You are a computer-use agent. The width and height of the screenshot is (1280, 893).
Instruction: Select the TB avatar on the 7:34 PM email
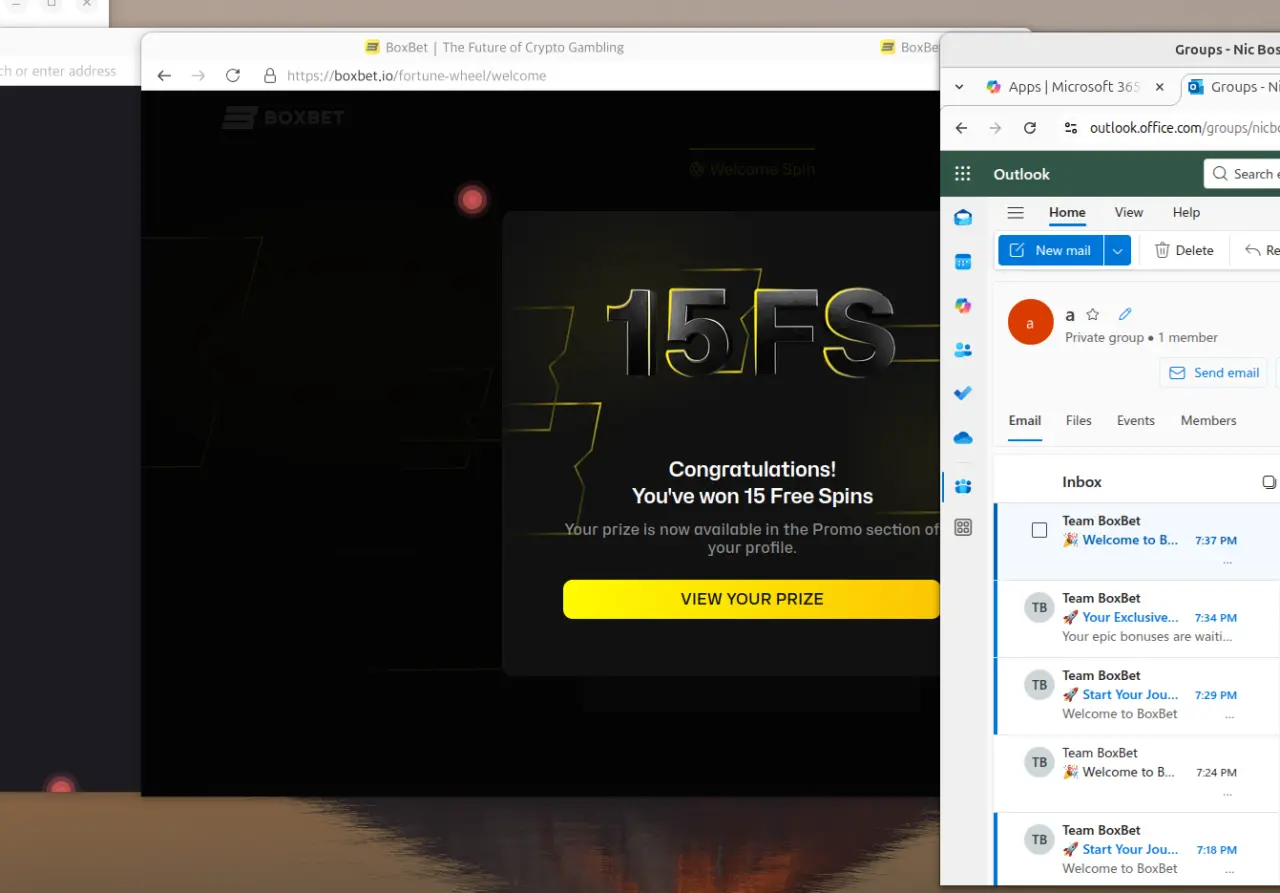tap(1040, 608)
